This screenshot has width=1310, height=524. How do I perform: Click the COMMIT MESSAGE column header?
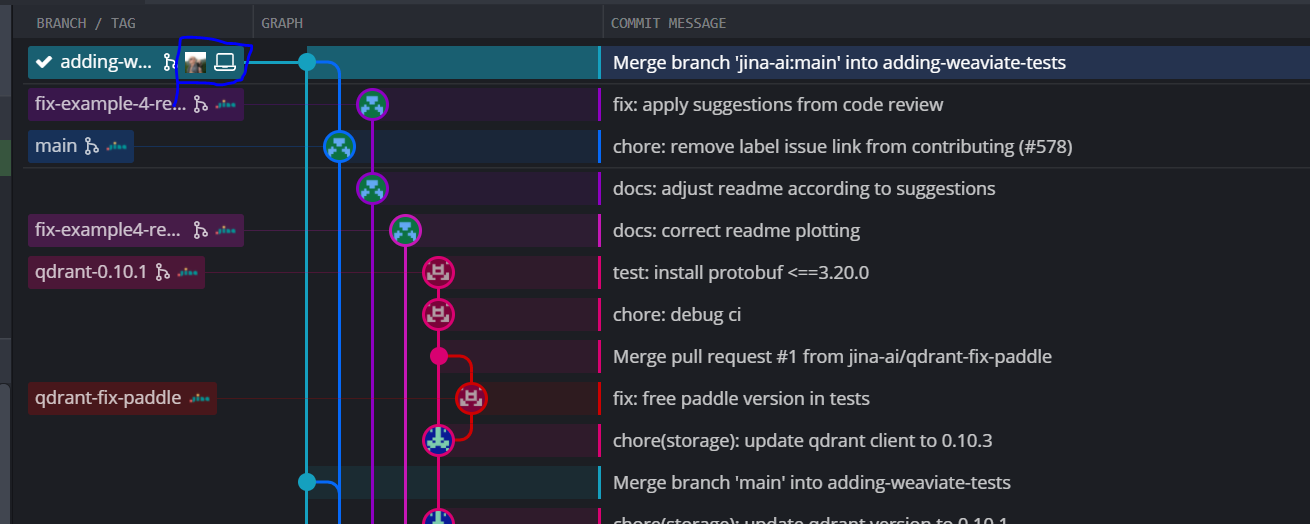click(668, 23)
